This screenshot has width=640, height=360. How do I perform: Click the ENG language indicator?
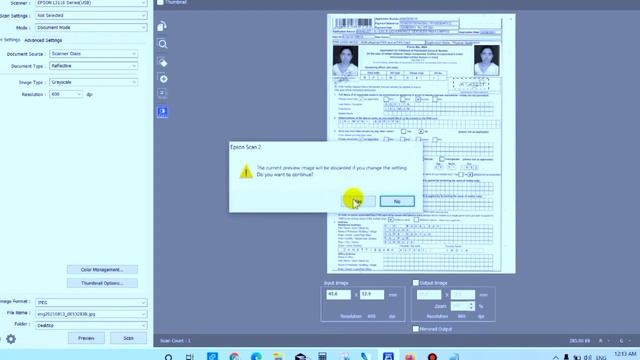point(601,358)
